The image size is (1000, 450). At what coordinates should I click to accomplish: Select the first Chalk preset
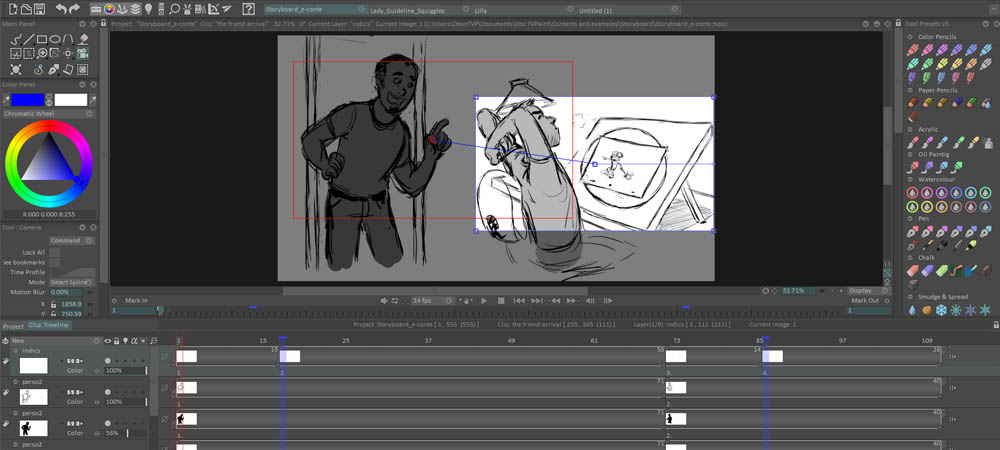click(x=913, y=271)
